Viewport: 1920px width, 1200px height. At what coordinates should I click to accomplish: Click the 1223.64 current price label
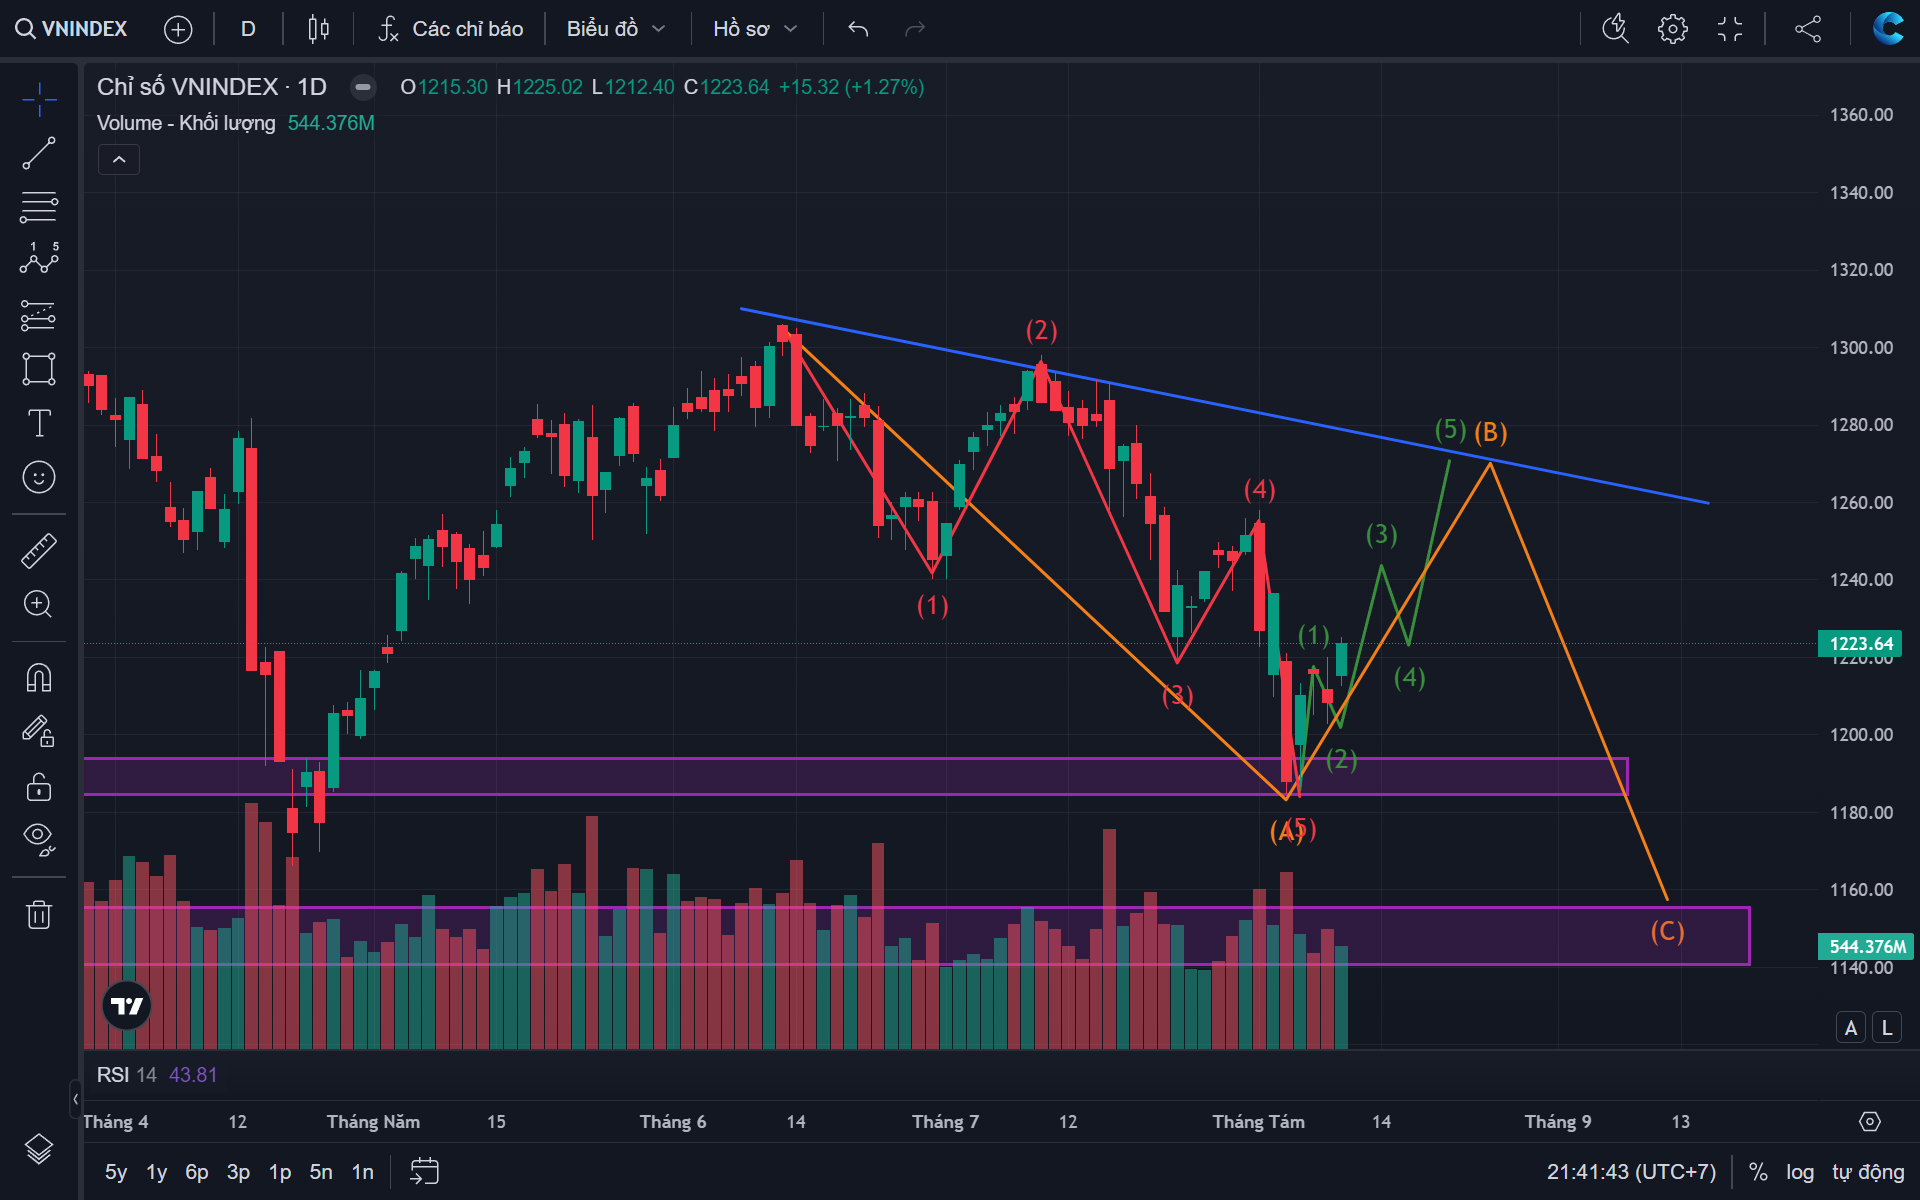pyautogui.click(x=1860, y=644)
